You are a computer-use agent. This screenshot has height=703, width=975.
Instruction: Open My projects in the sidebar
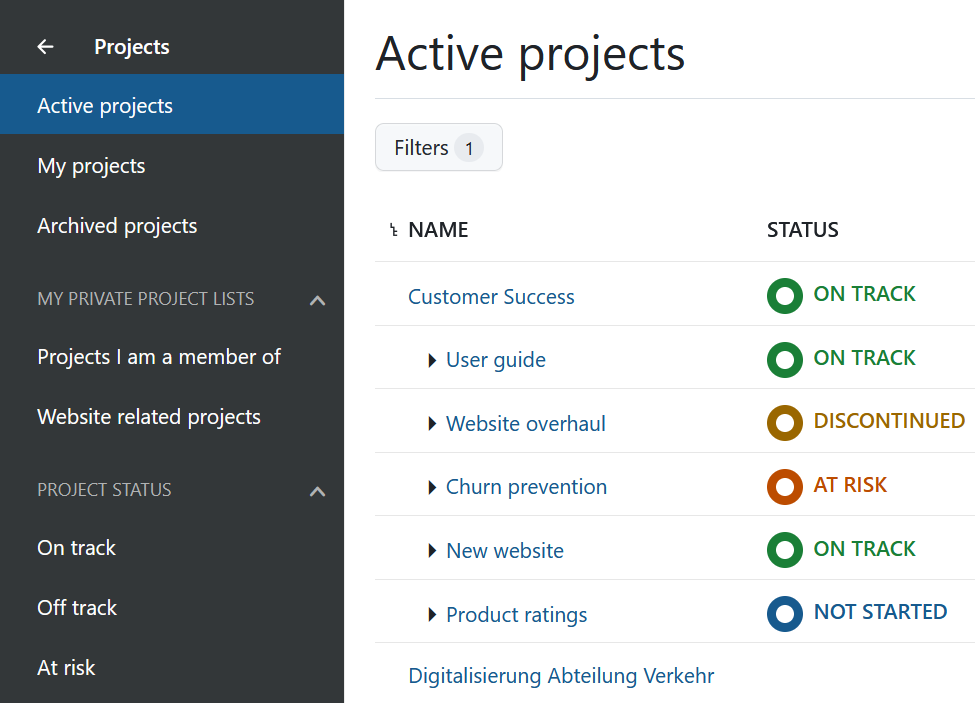pyautogui.click(x=91, y=166)
